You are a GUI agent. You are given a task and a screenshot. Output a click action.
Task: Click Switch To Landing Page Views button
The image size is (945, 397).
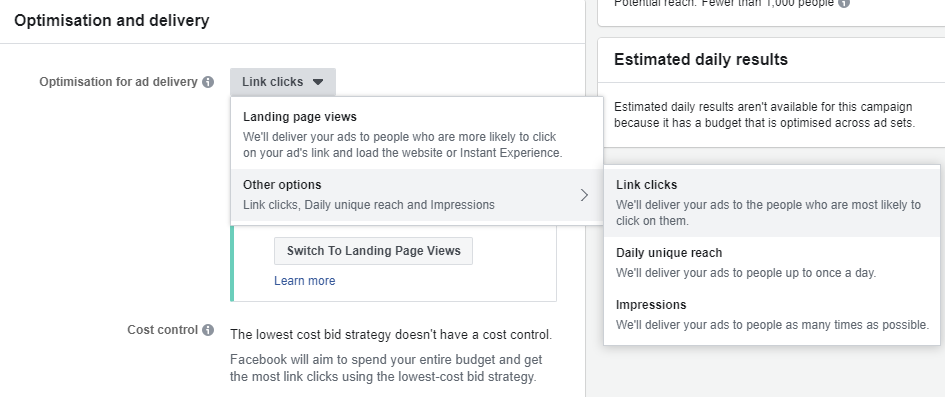click(x=374, y=251)
